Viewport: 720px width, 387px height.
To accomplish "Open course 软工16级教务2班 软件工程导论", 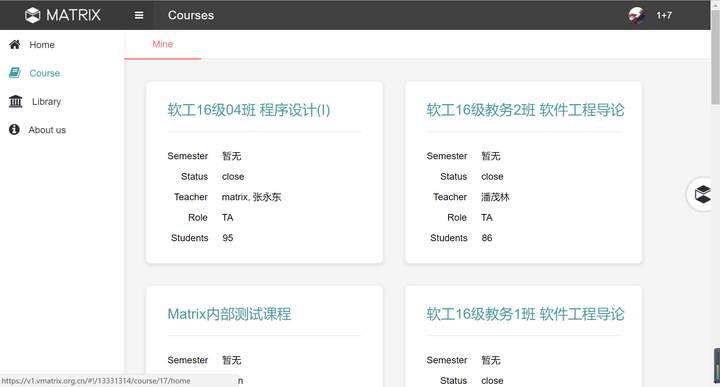I will 525,110.
